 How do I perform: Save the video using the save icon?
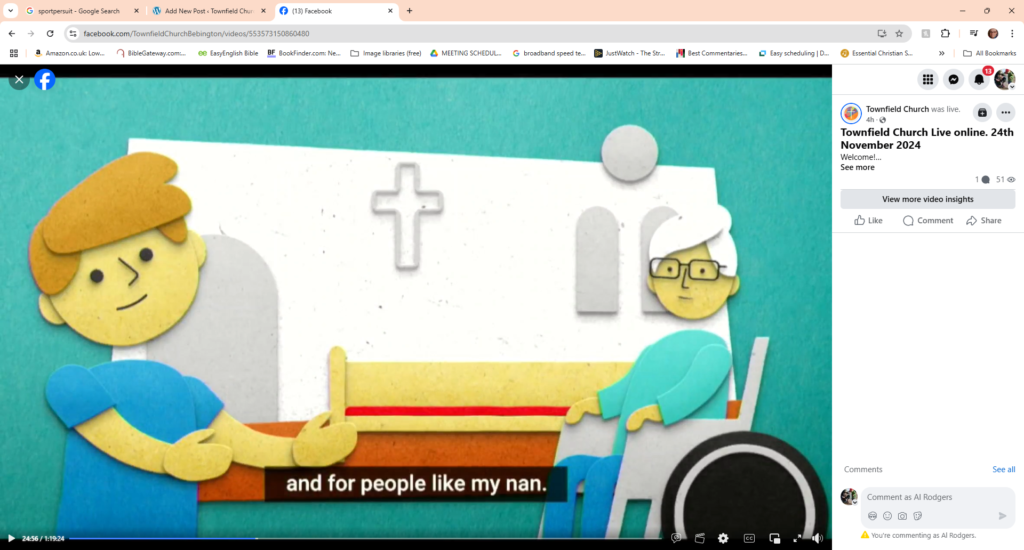982,112
